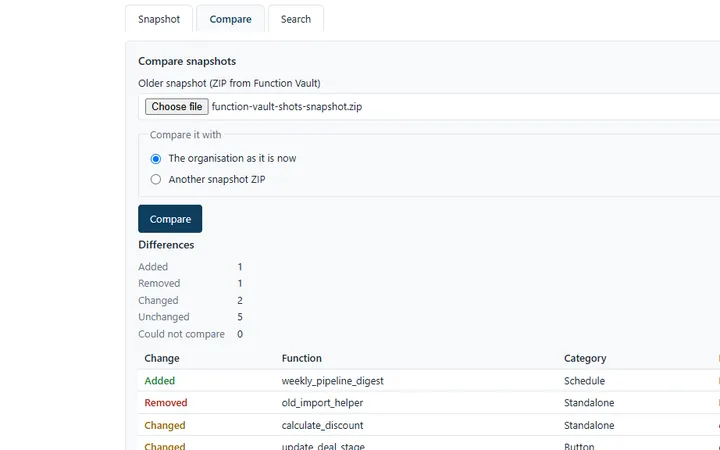Click the 'Could not compare' value 0

click(x=240, y=334)
